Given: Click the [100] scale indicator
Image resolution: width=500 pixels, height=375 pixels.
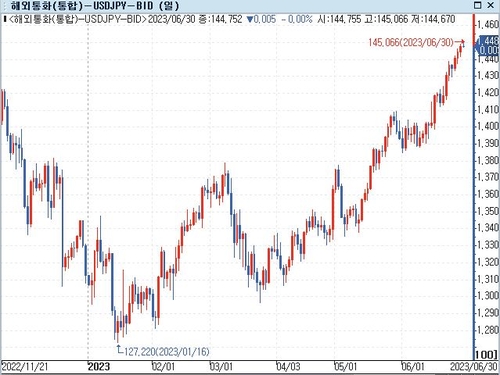Looking at the screenshot, I should coord(486,354).
